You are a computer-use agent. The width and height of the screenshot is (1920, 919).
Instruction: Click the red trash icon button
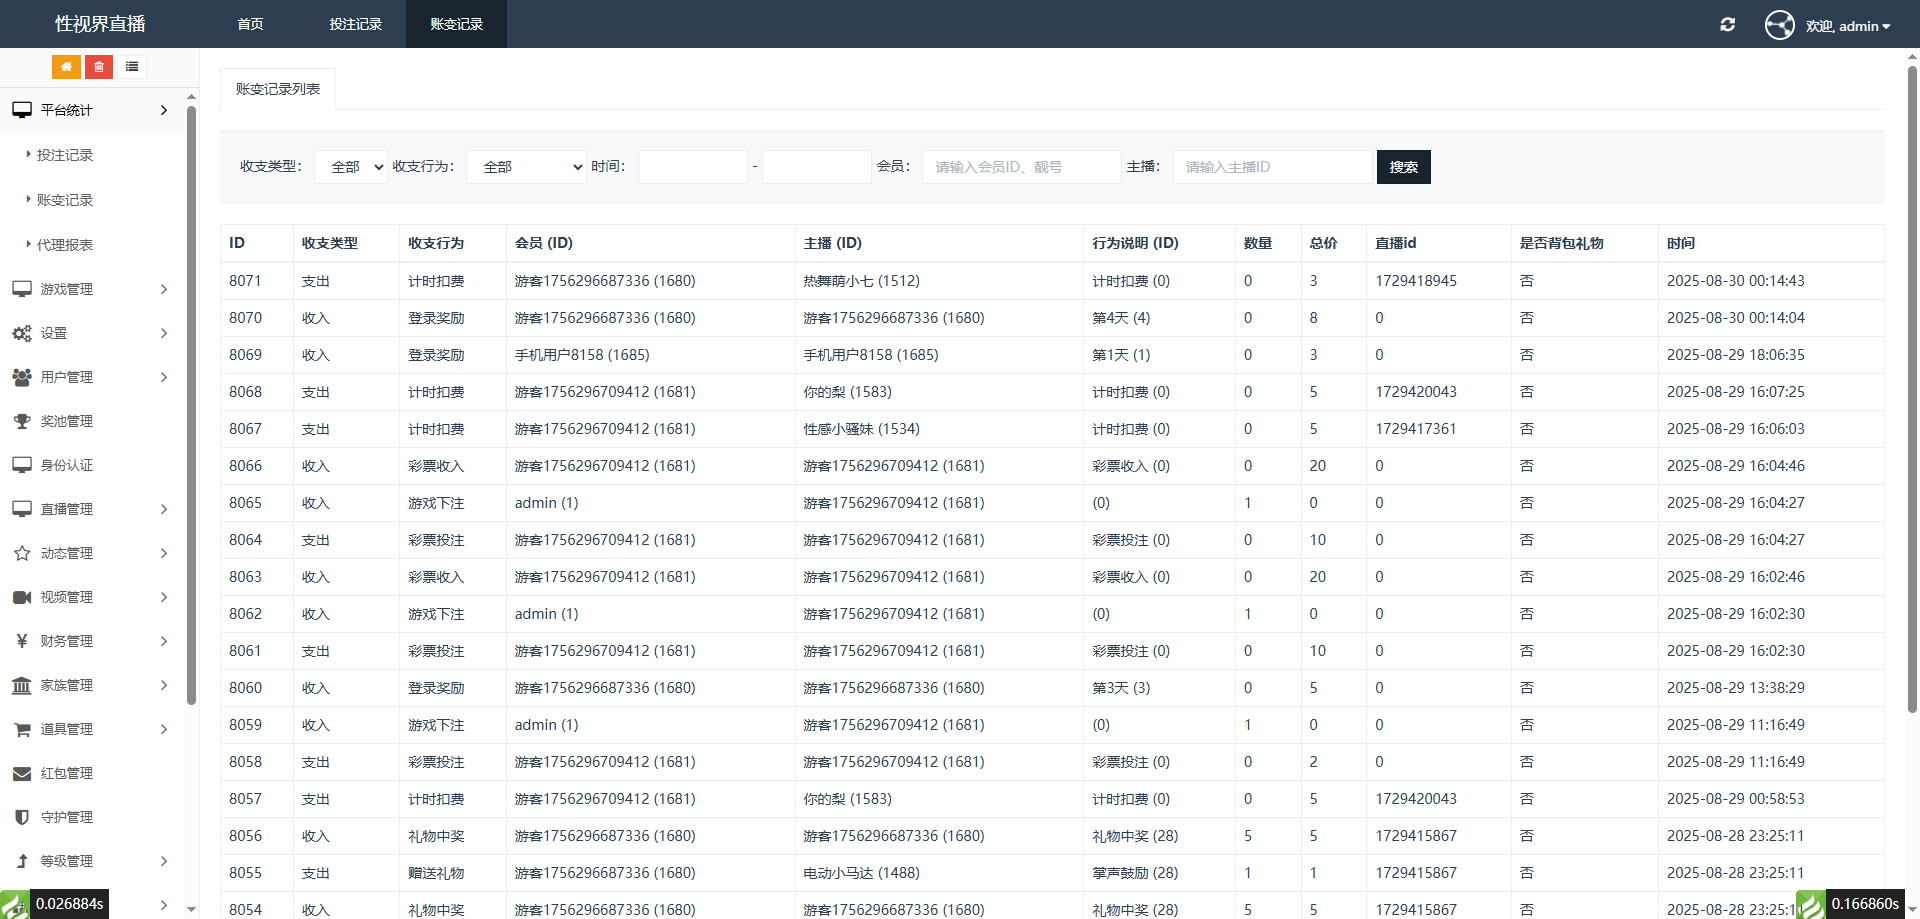99,67
